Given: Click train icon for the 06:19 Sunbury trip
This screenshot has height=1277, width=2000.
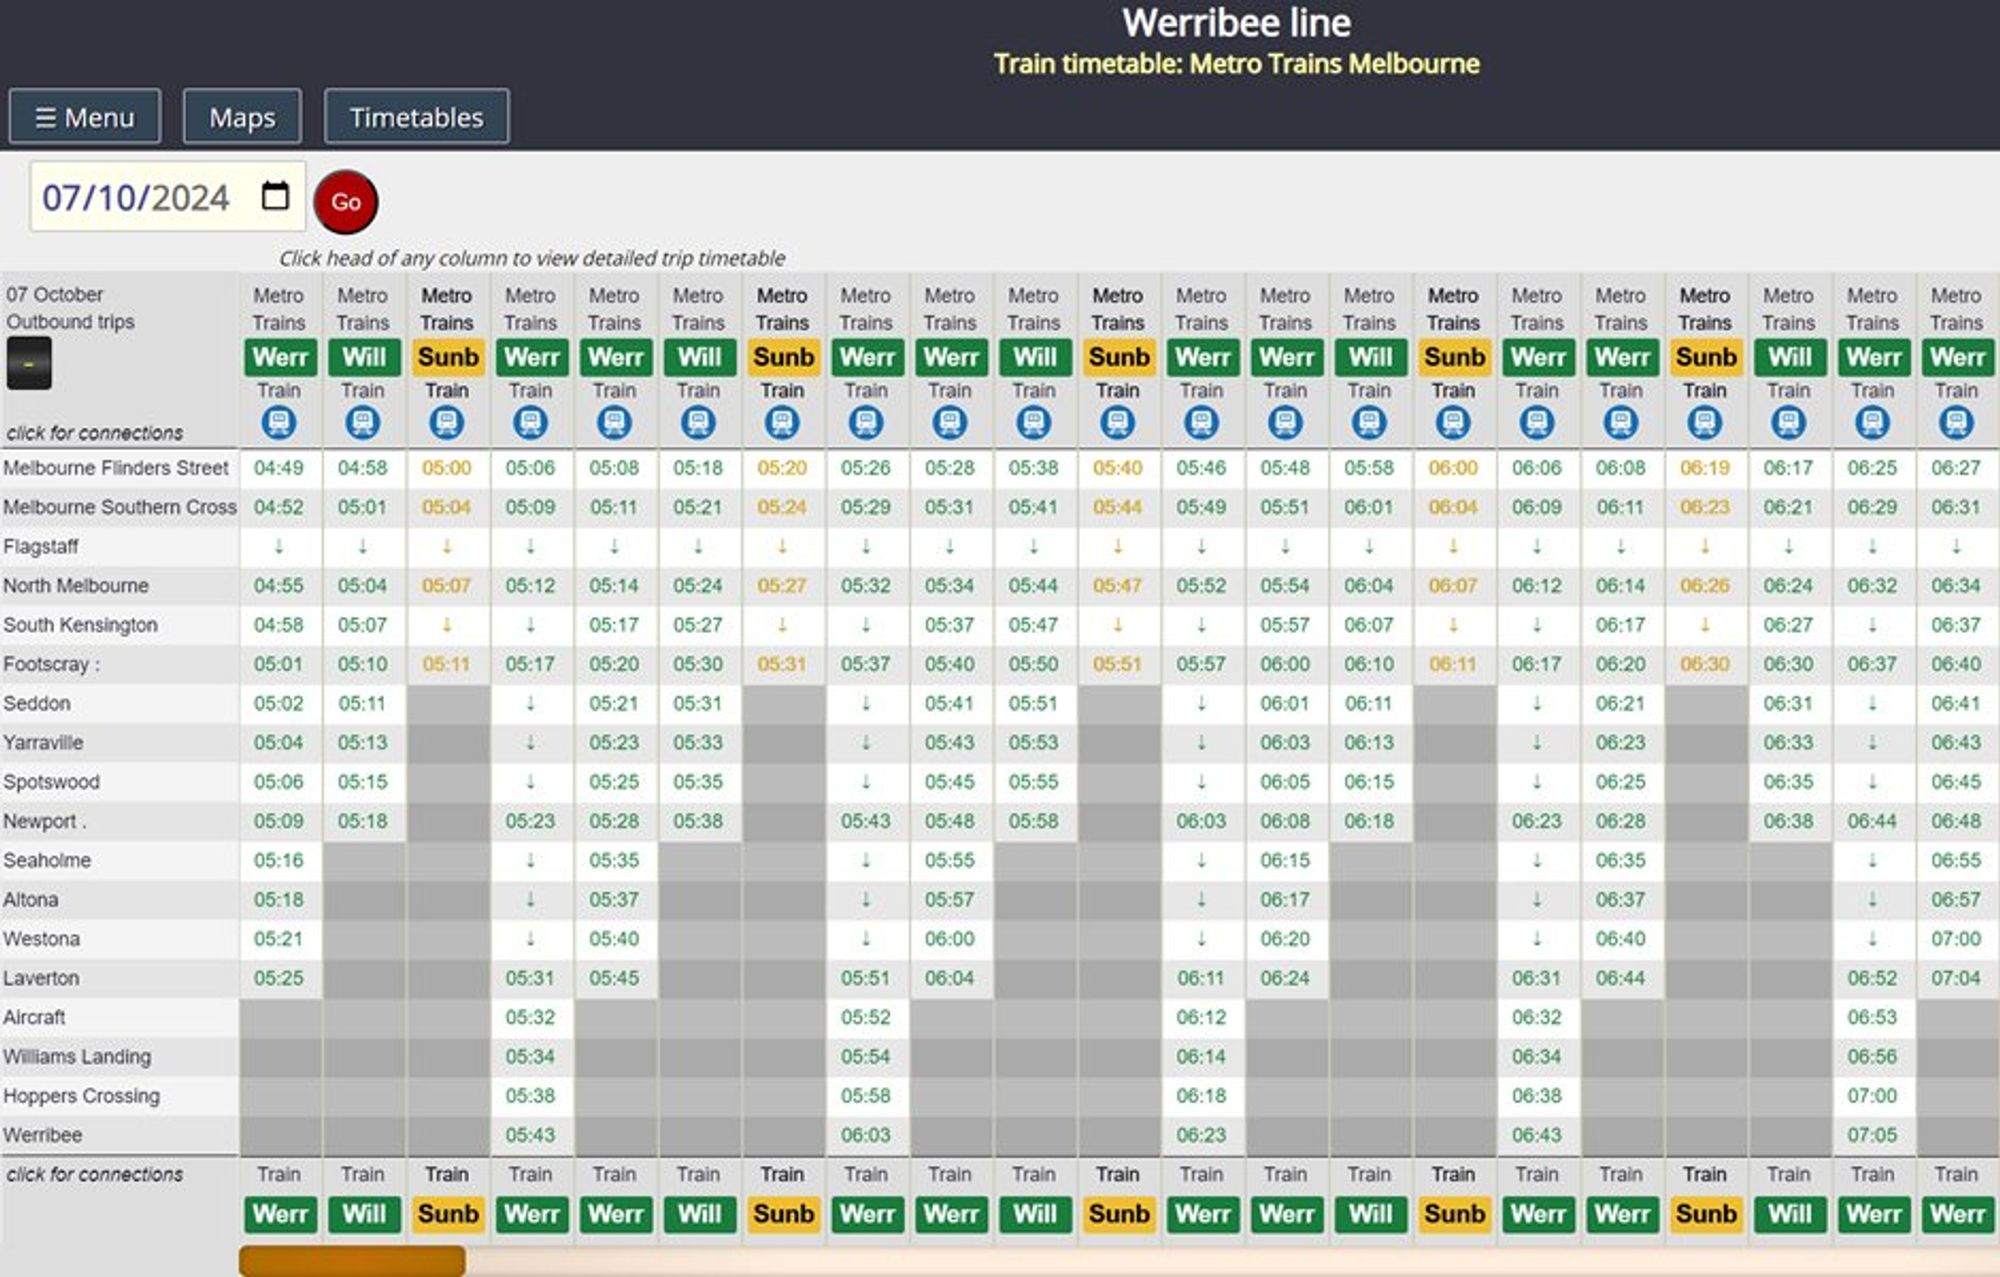Looking at the screenshot, I should pyautogui.click(x=1705, y=423).
